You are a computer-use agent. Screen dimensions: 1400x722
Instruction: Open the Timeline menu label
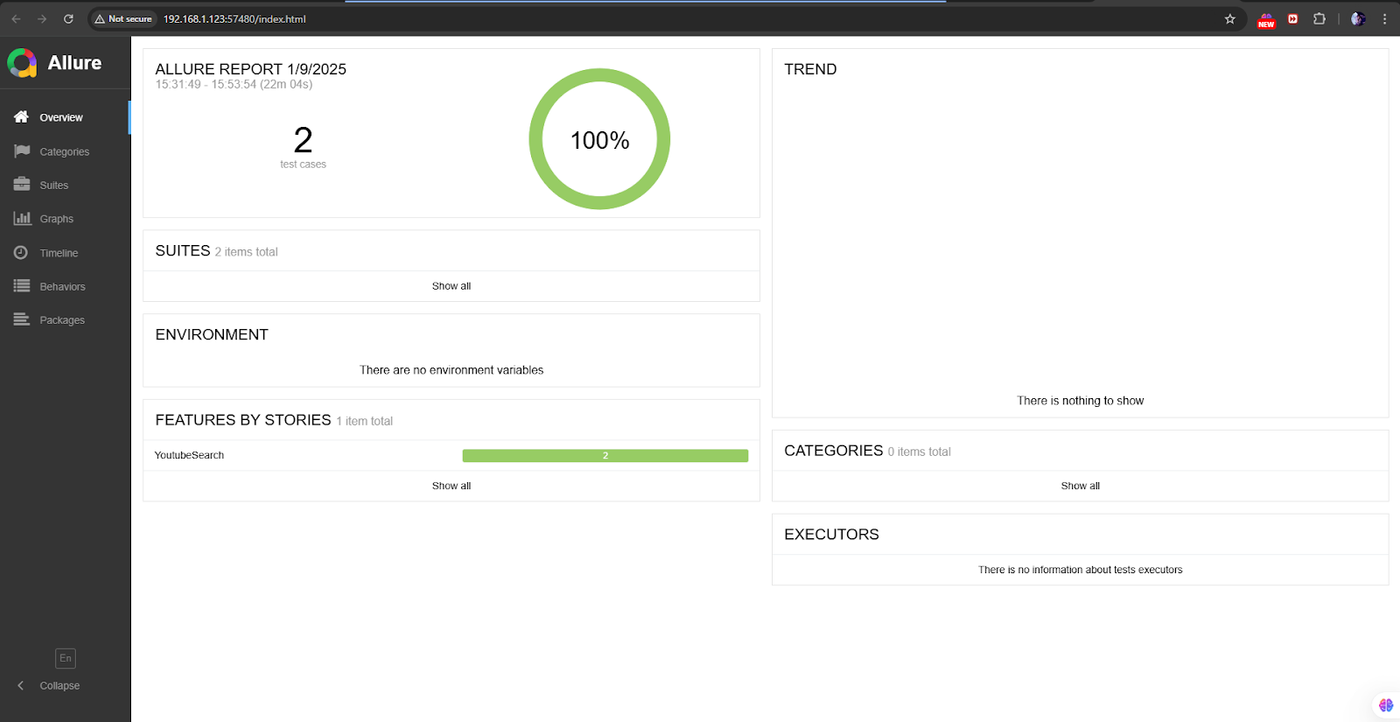[59, 253]
